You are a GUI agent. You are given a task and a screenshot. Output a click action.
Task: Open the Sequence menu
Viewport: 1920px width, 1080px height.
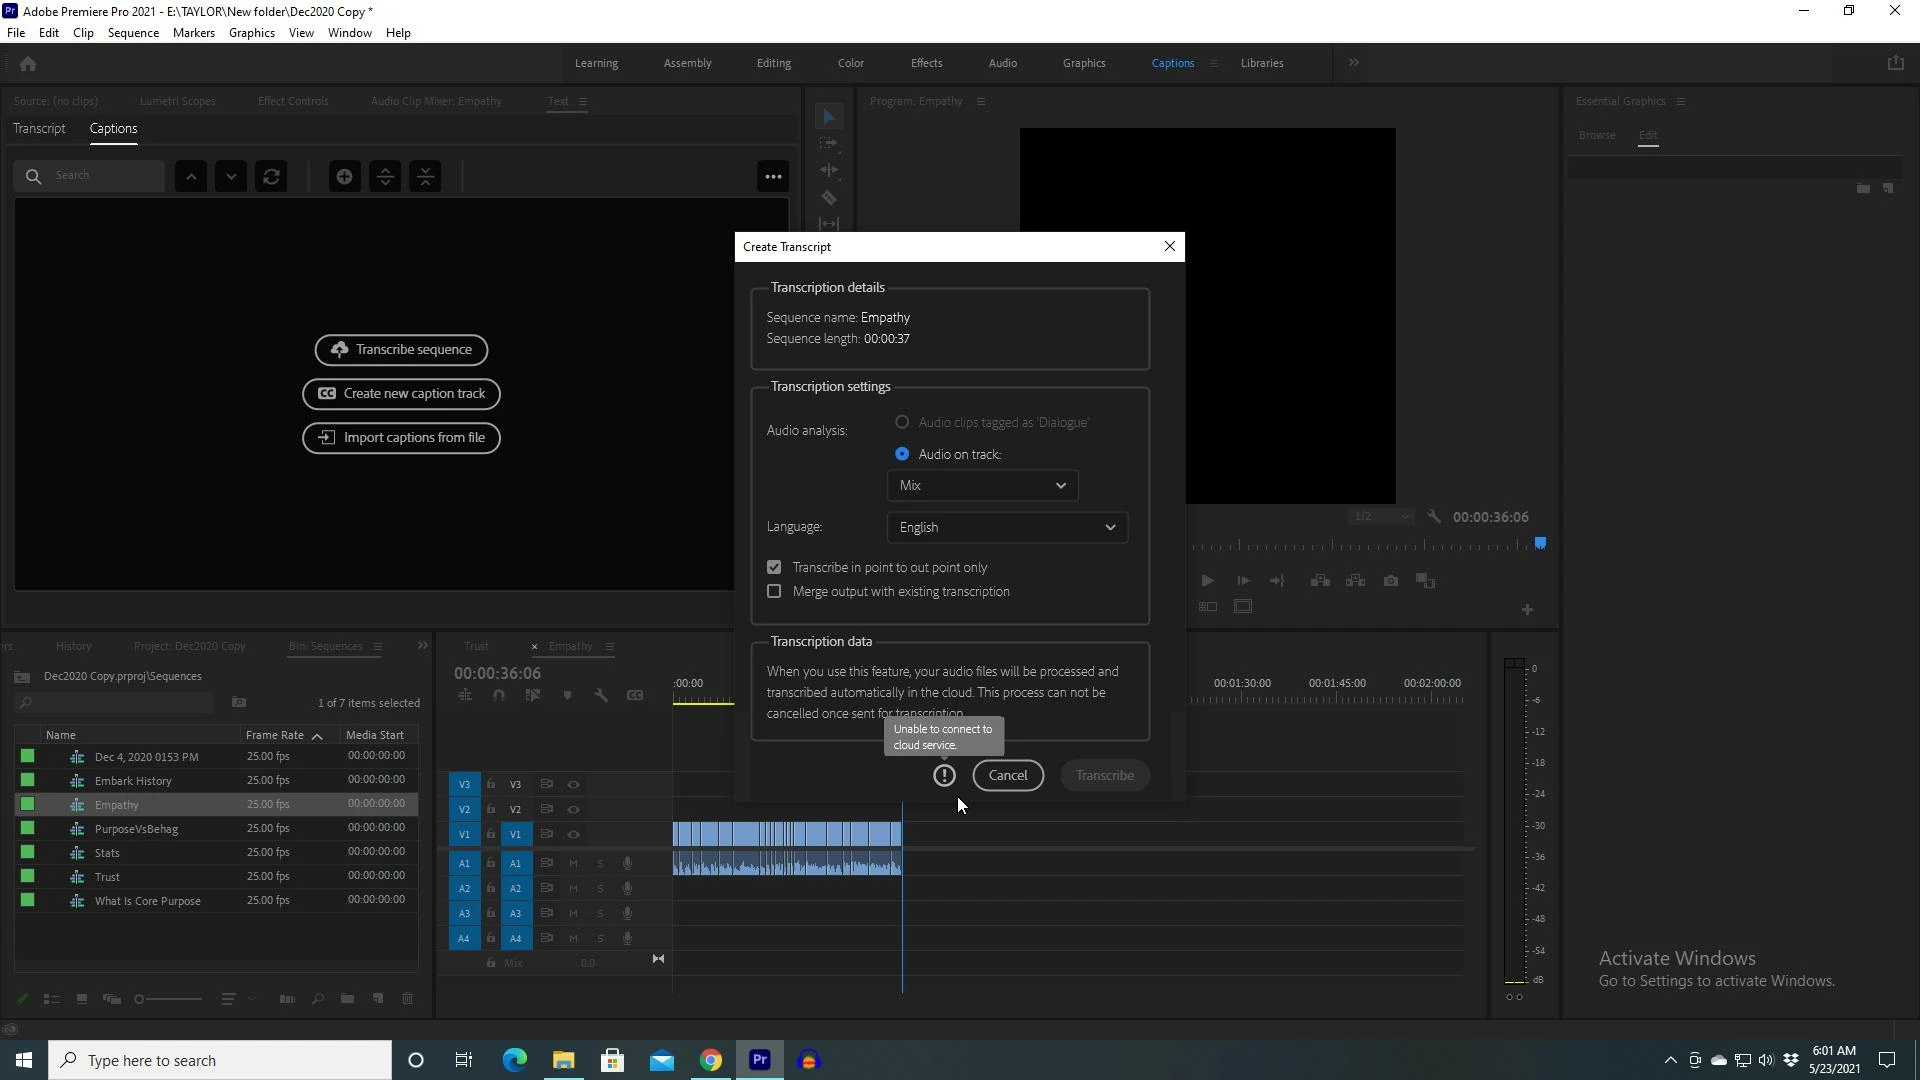pyautogui.click(x=133, y=33)
